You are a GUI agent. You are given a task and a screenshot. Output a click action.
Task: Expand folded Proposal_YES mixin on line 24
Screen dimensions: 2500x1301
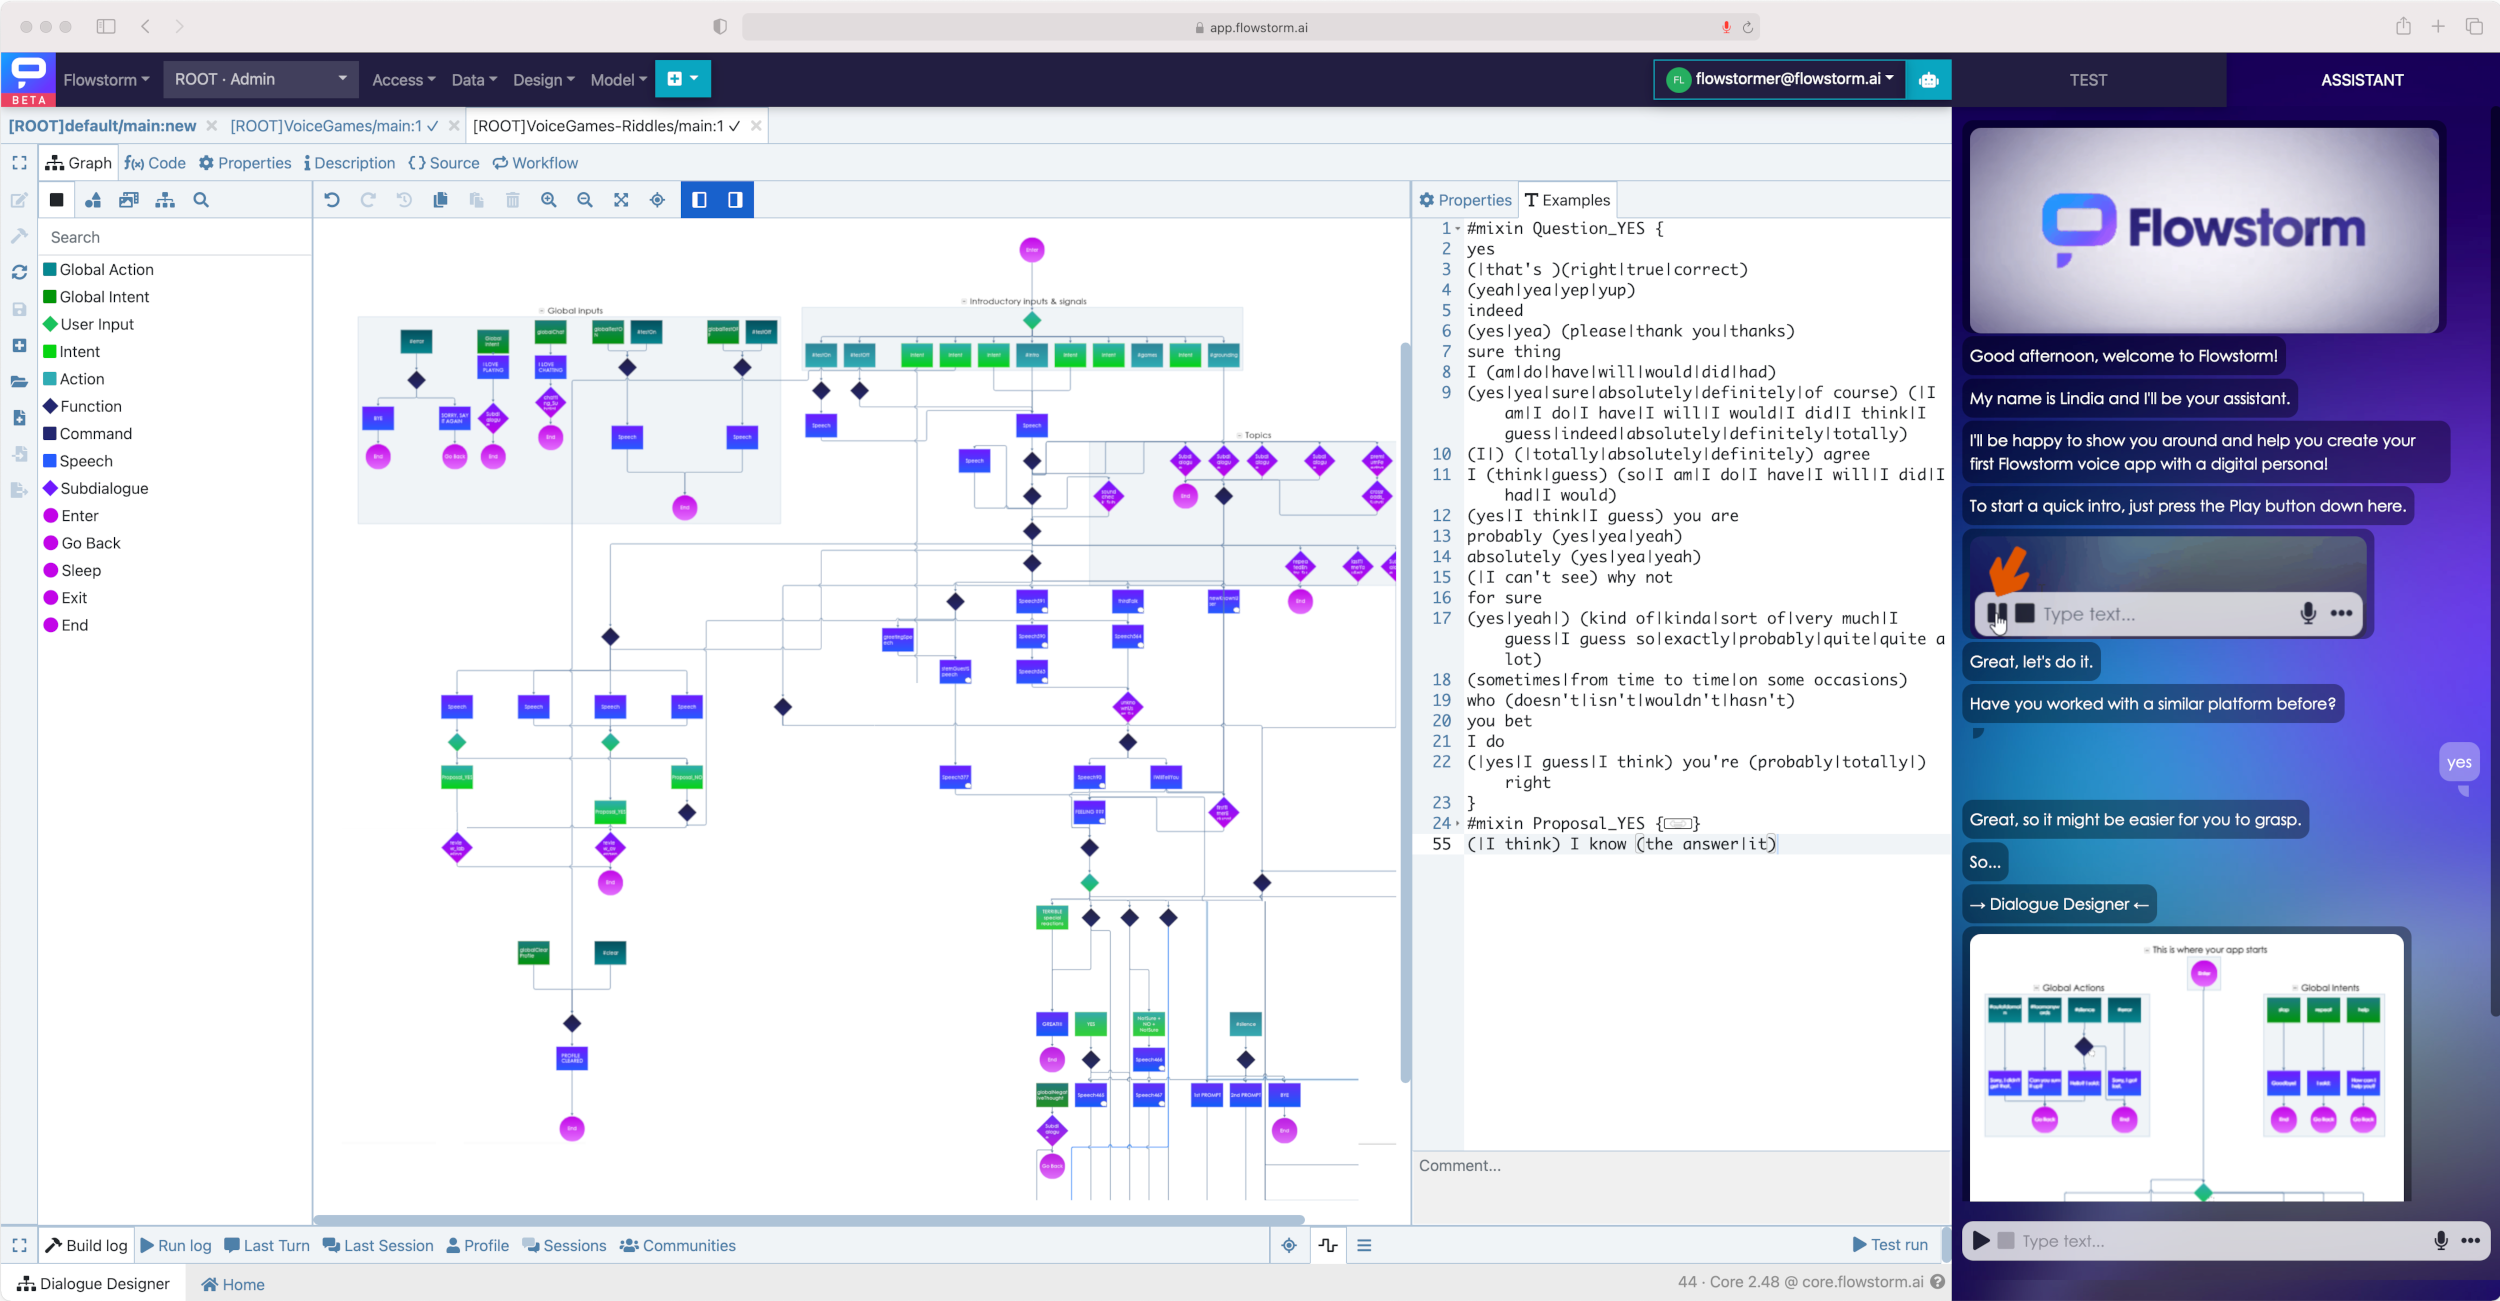click(x=1677, y=824)
